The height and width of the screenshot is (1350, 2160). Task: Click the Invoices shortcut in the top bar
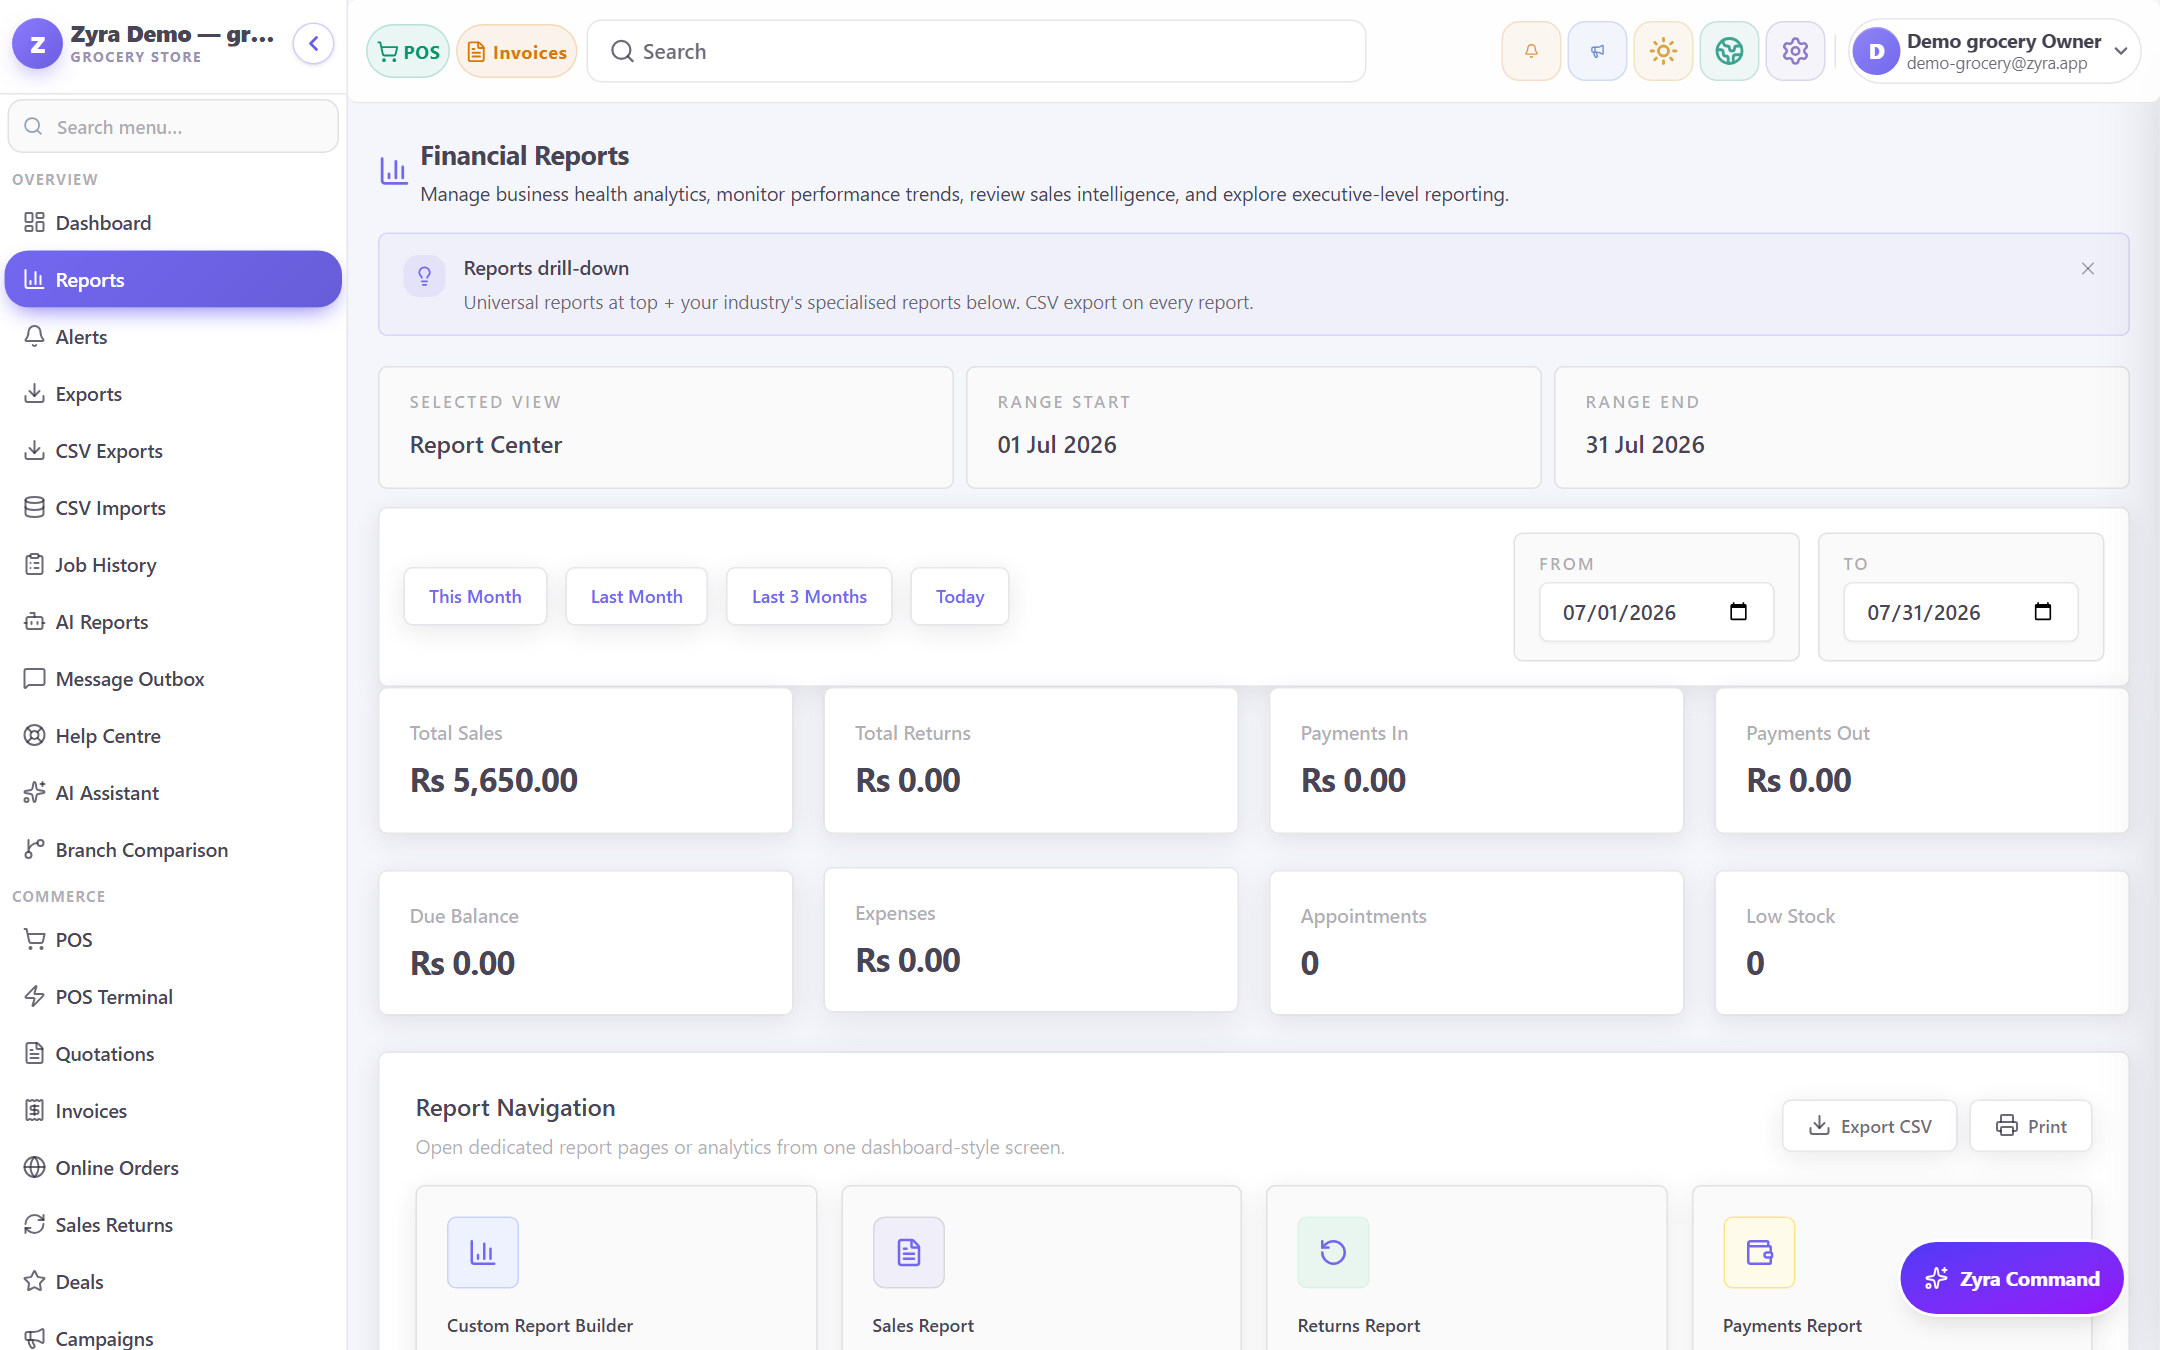pos(517,51)
